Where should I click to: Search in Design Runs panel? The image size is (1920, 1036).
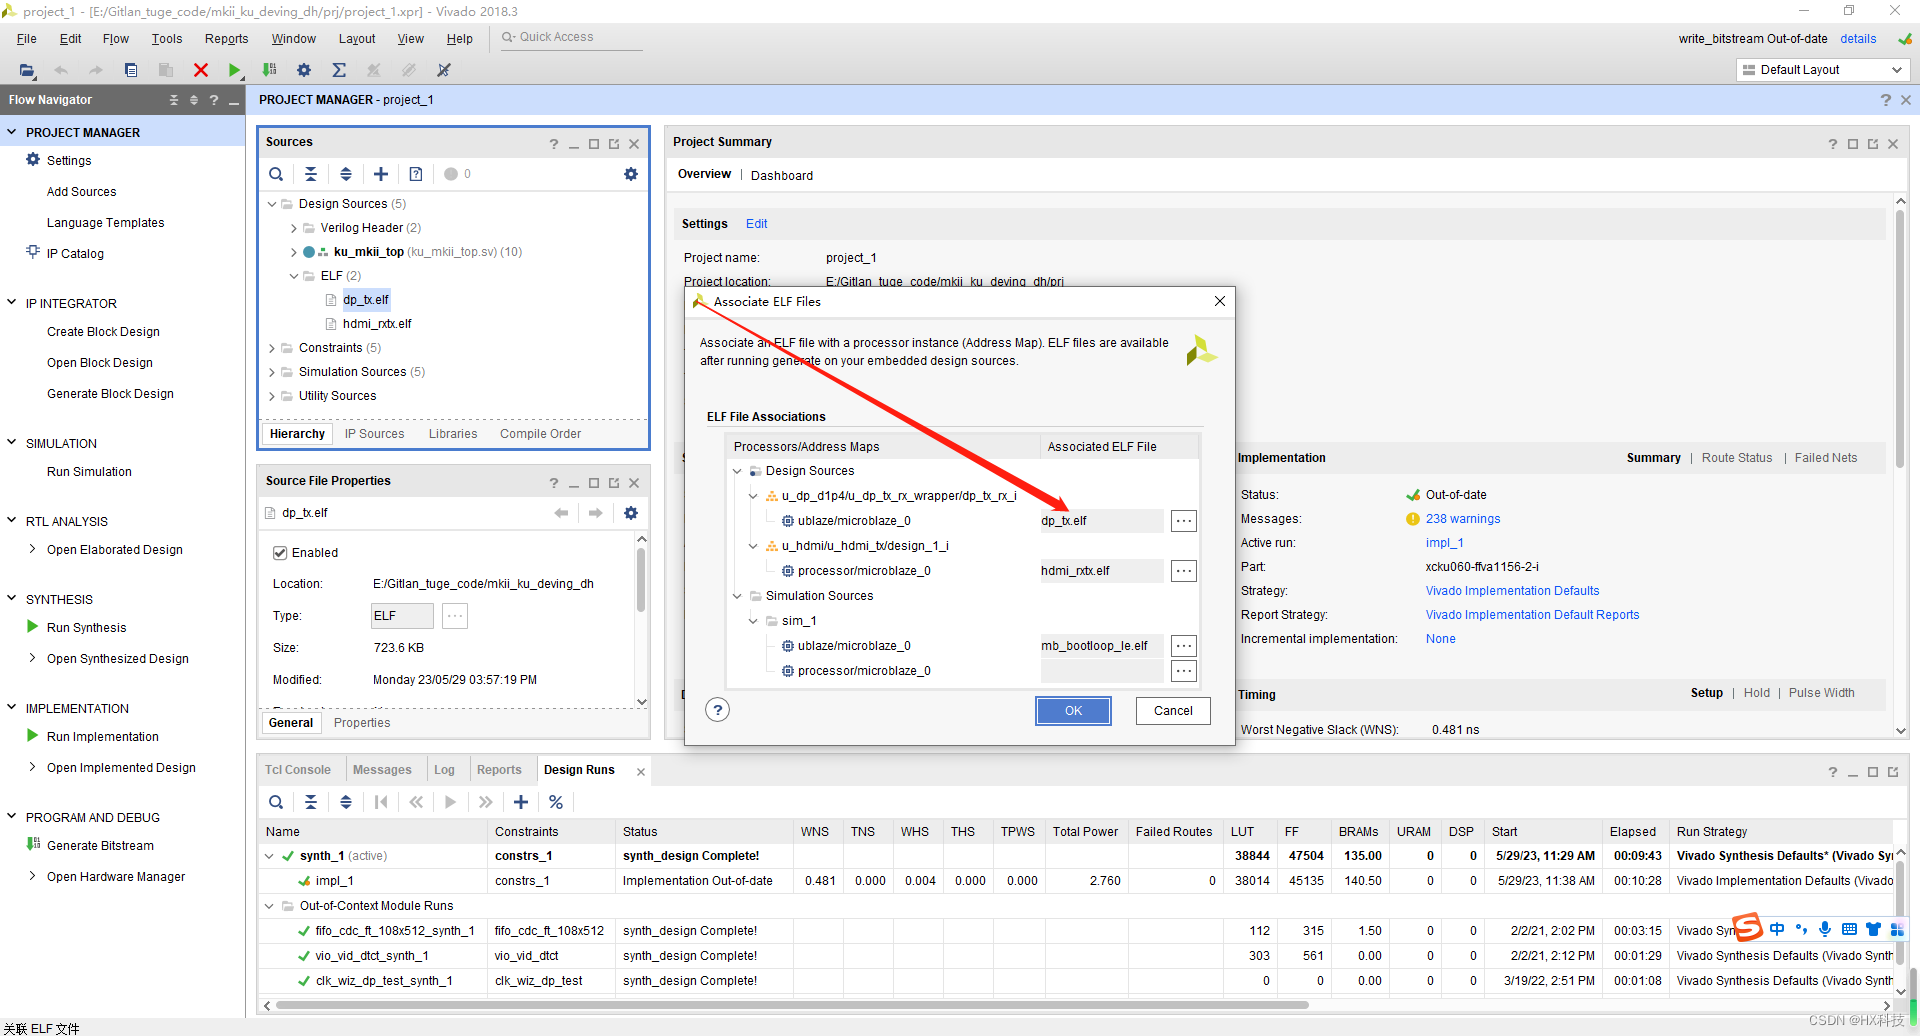276,802
